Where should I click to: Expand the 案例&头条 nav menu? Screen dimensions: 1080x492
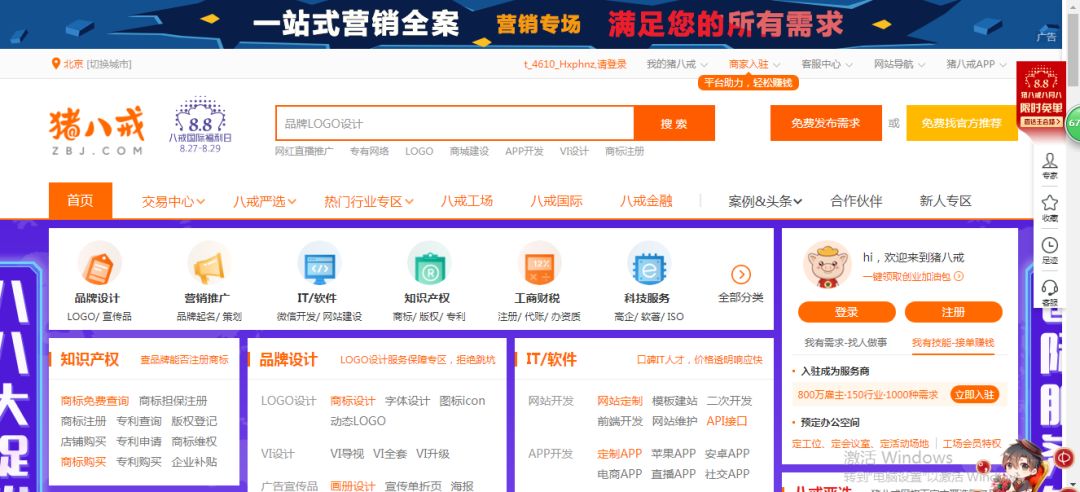[765, 201]
